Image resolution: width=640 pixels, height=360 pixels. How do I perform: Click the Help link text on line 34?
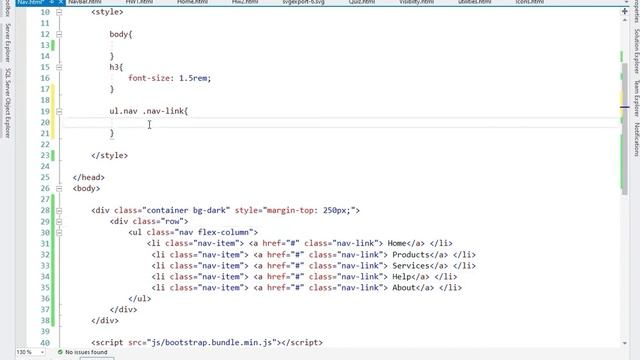coord(402,277)
